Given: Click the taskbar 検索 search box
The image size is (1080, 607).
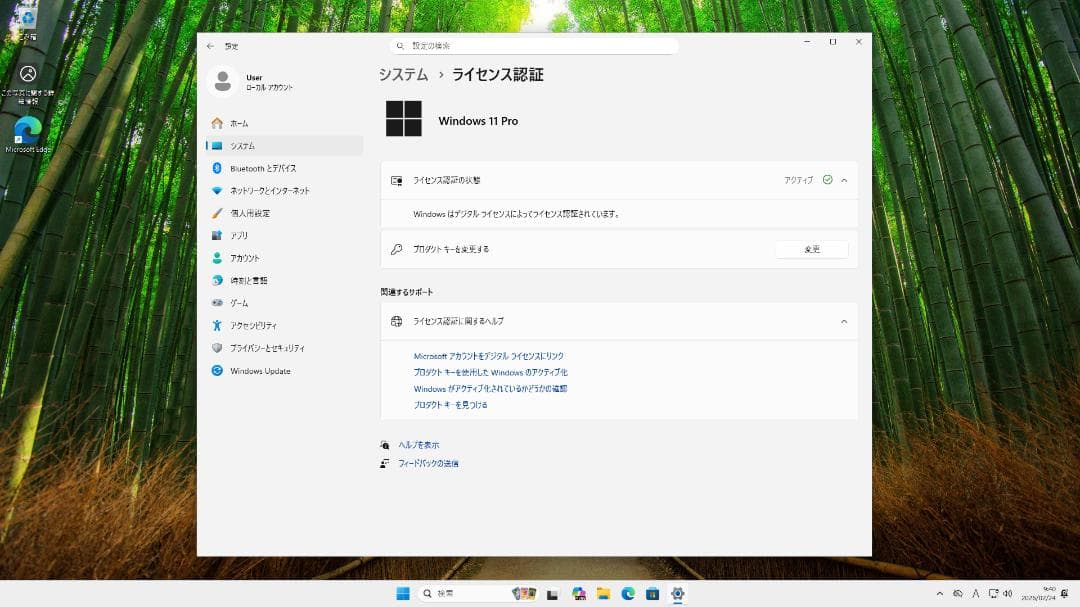Looking at the screenshot, I should point(477,593).
